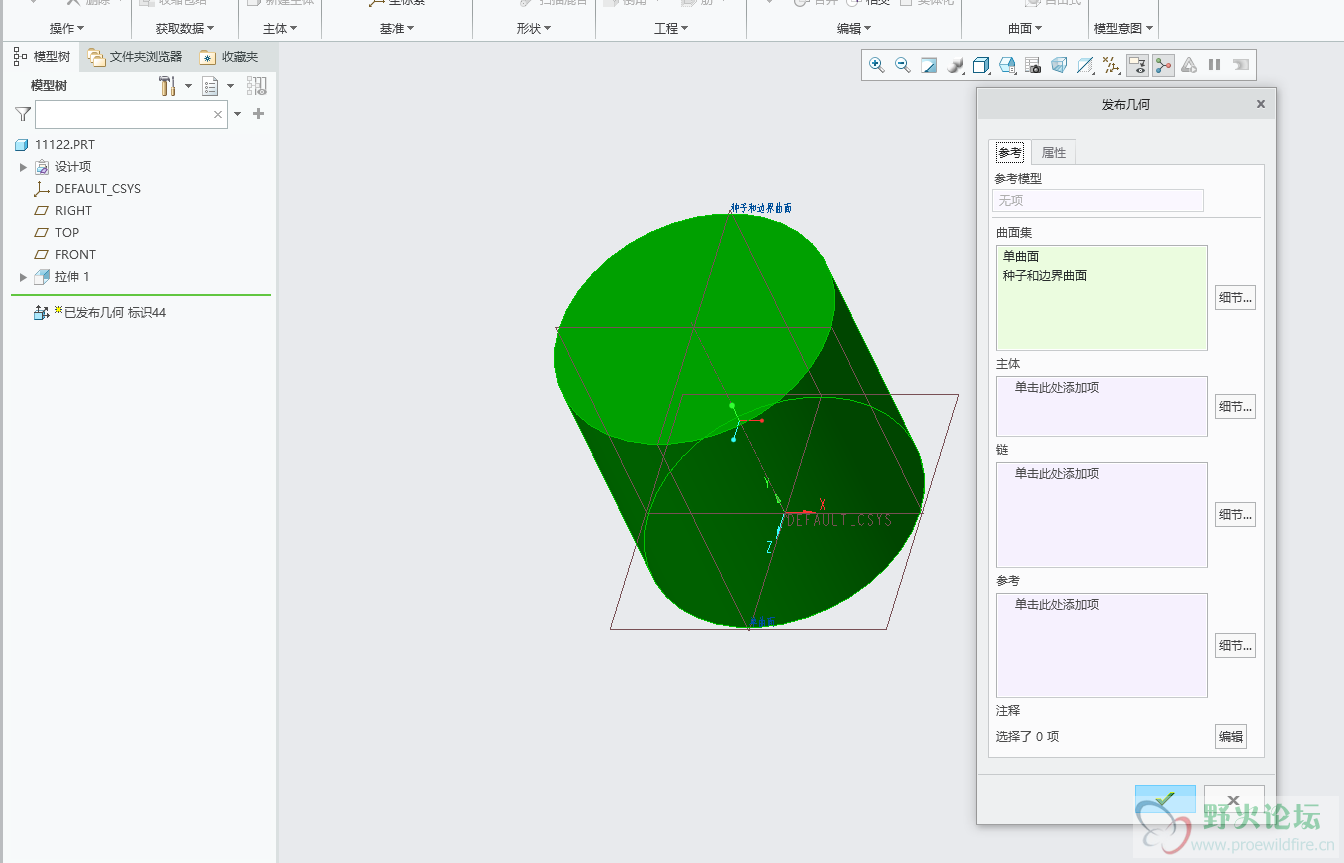1344x863 pixels.
Task: Open the 编辑 ribbon group dropdown
Action: pyautogui.click(x=854, y=29)
